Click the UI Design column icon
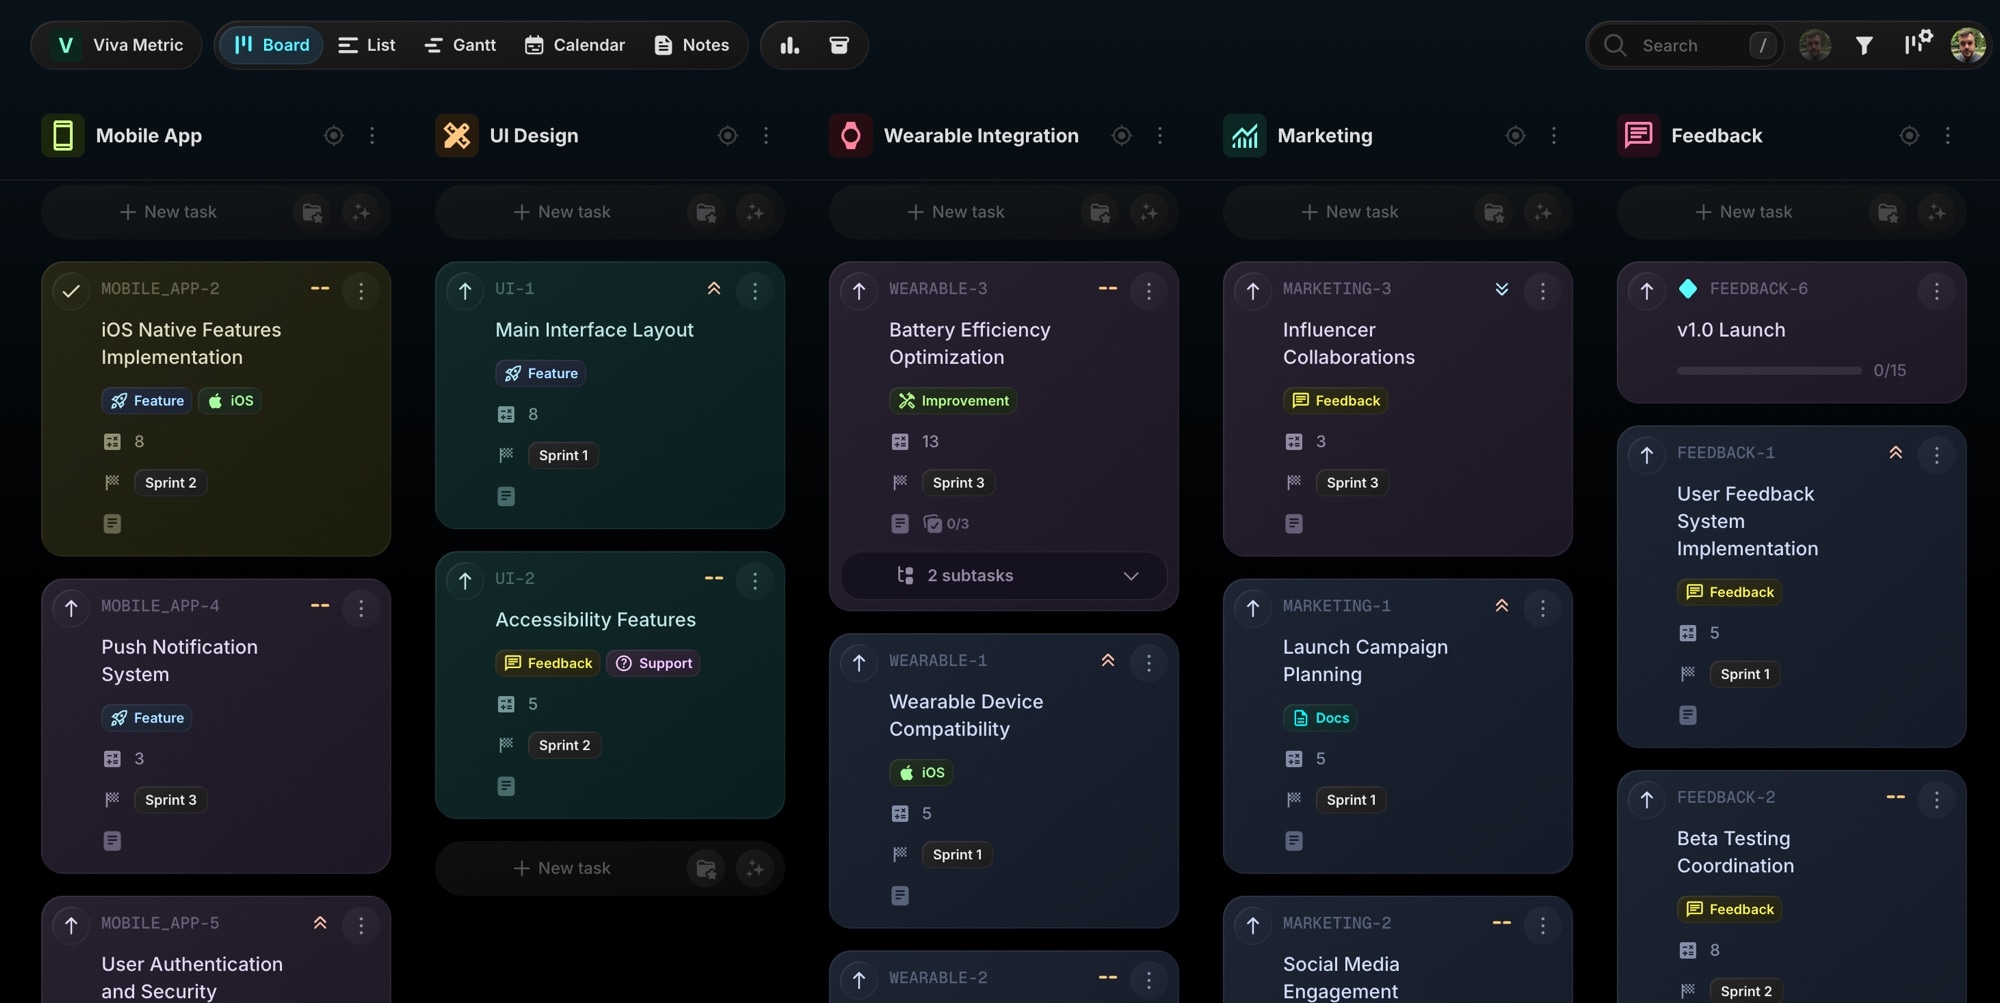This screenshot has height=1003, width=2000. (x=457, y=135)
